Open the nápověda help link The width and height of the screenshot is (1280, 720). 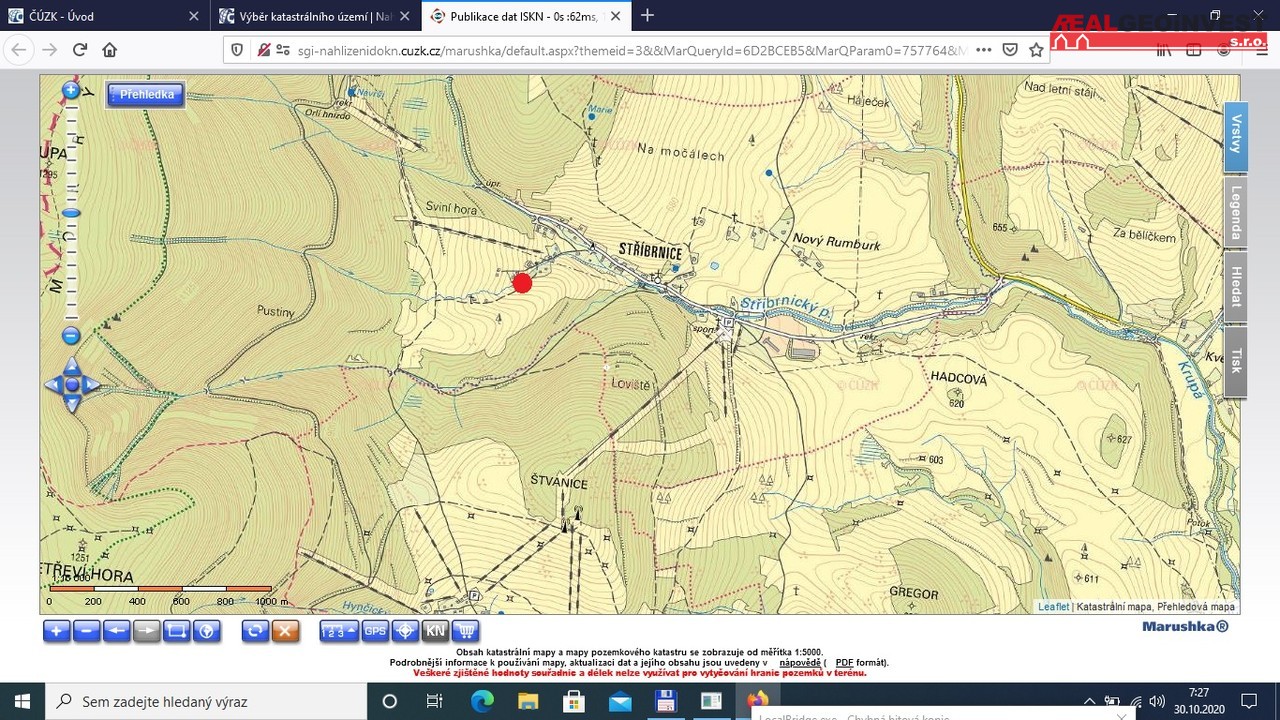(x=800, y=663)
